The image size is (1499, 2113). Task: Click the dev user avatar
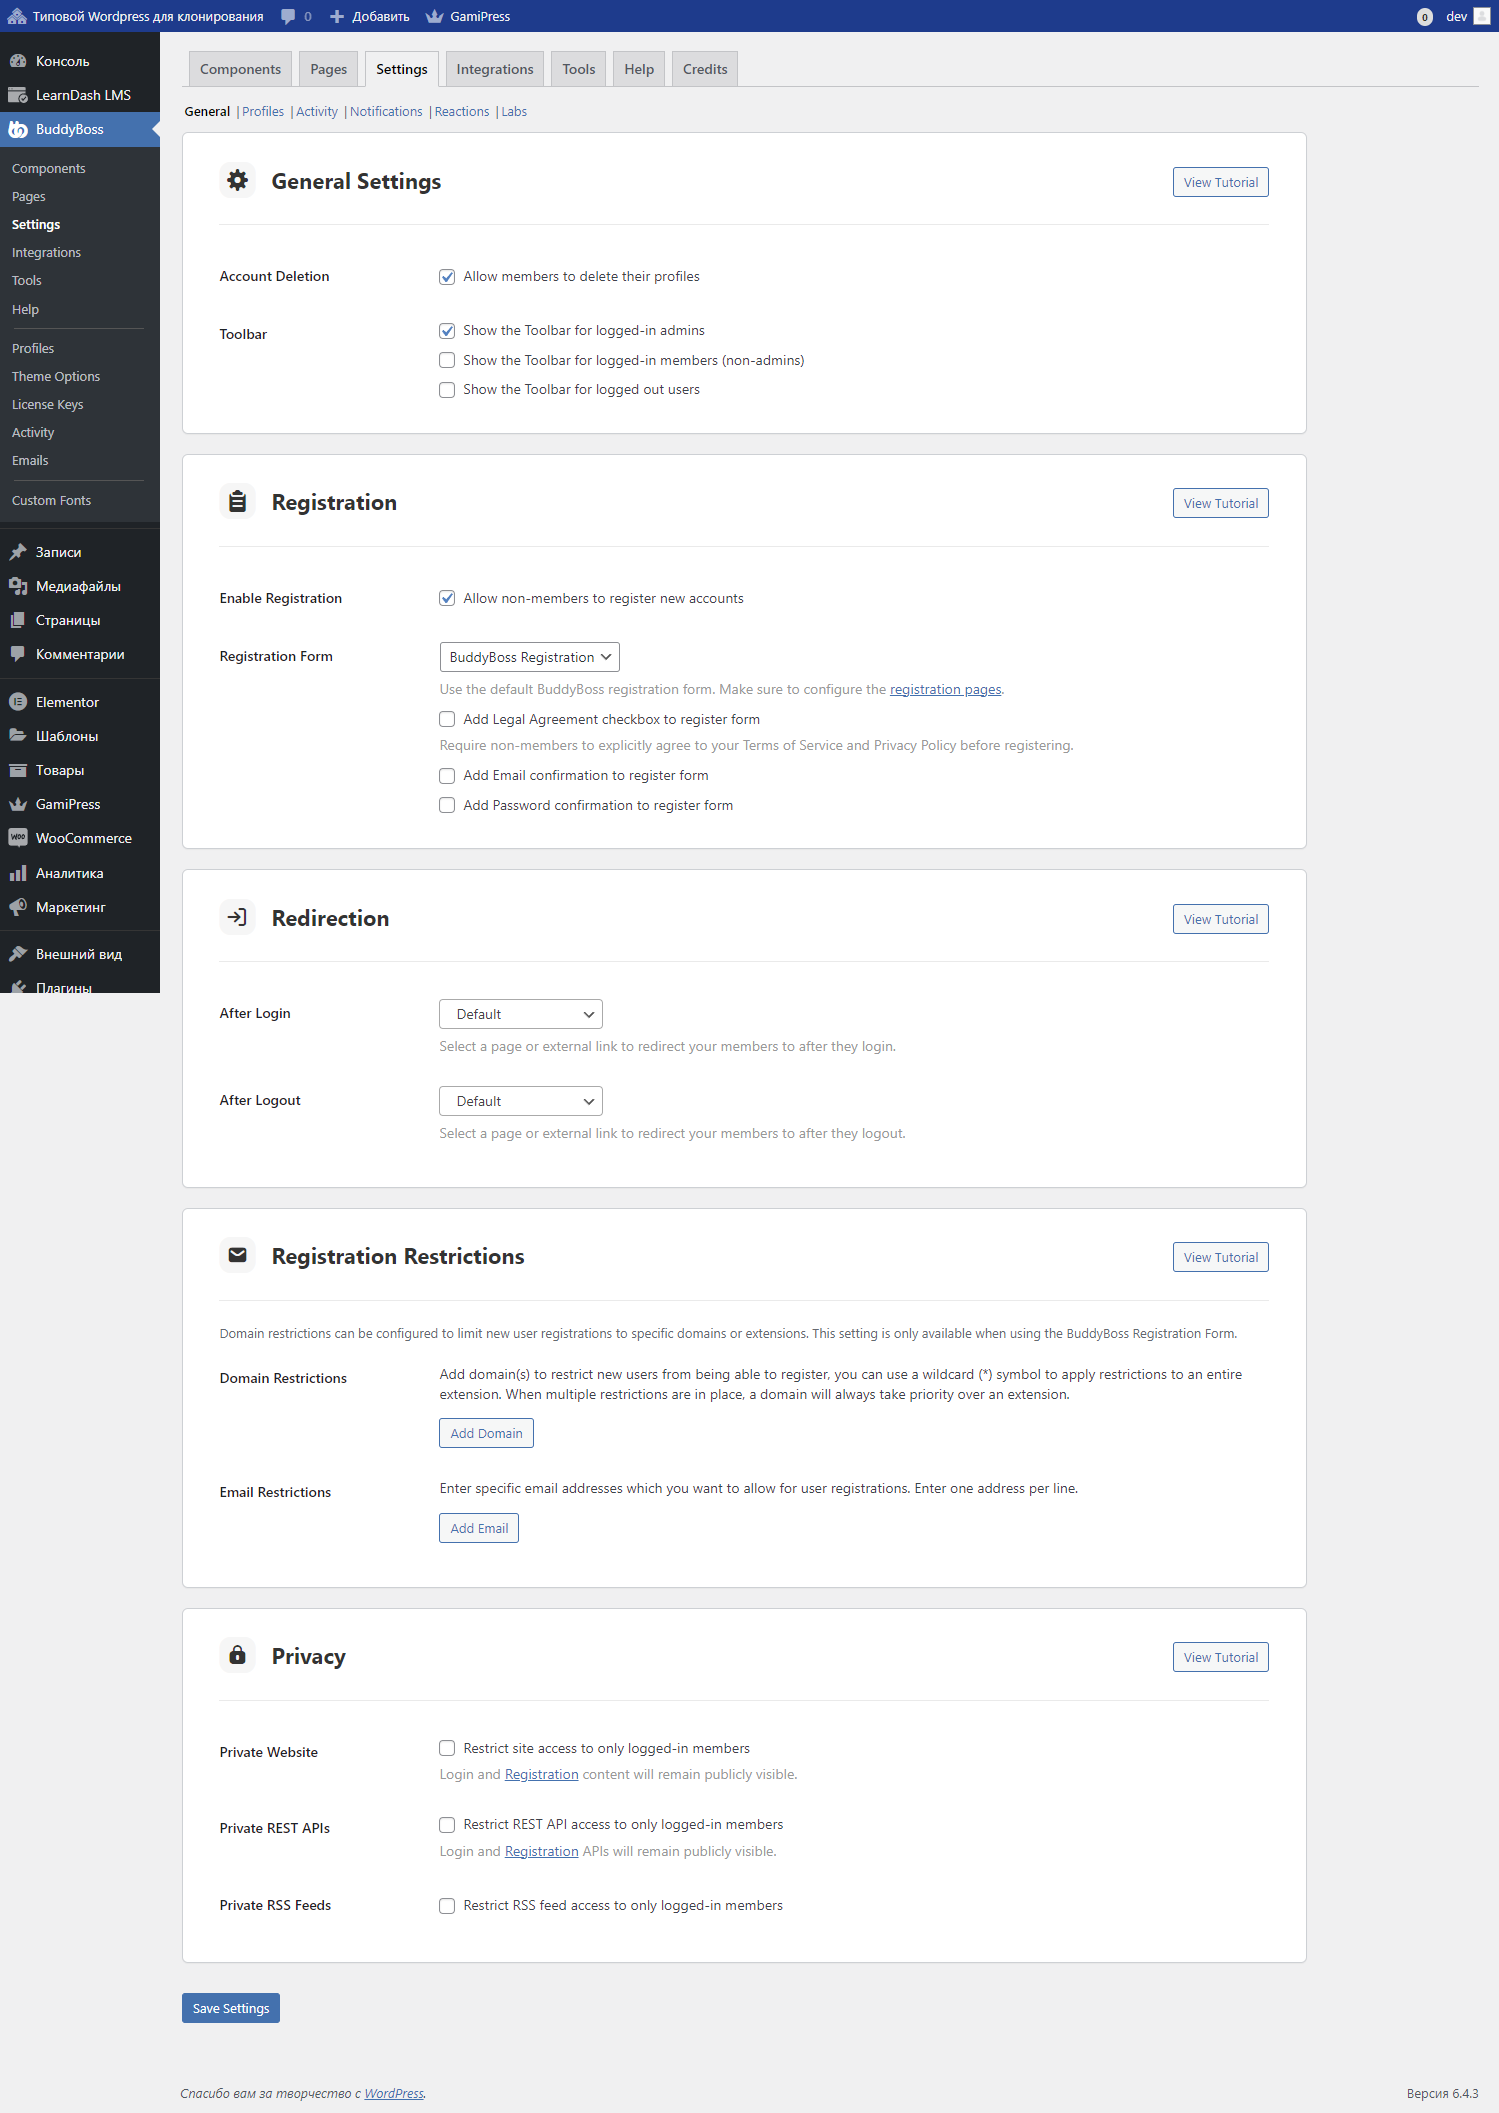[1482, 16]
